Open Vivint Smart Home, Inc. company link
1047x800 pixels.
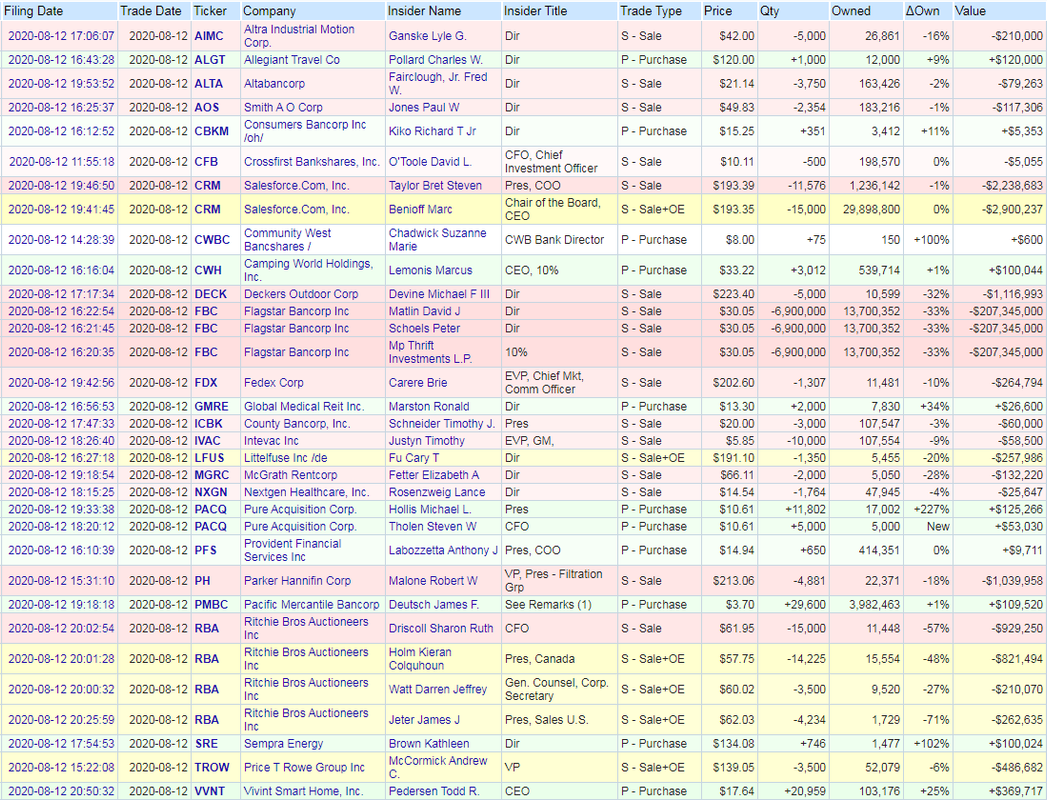(x=303, y=792)
